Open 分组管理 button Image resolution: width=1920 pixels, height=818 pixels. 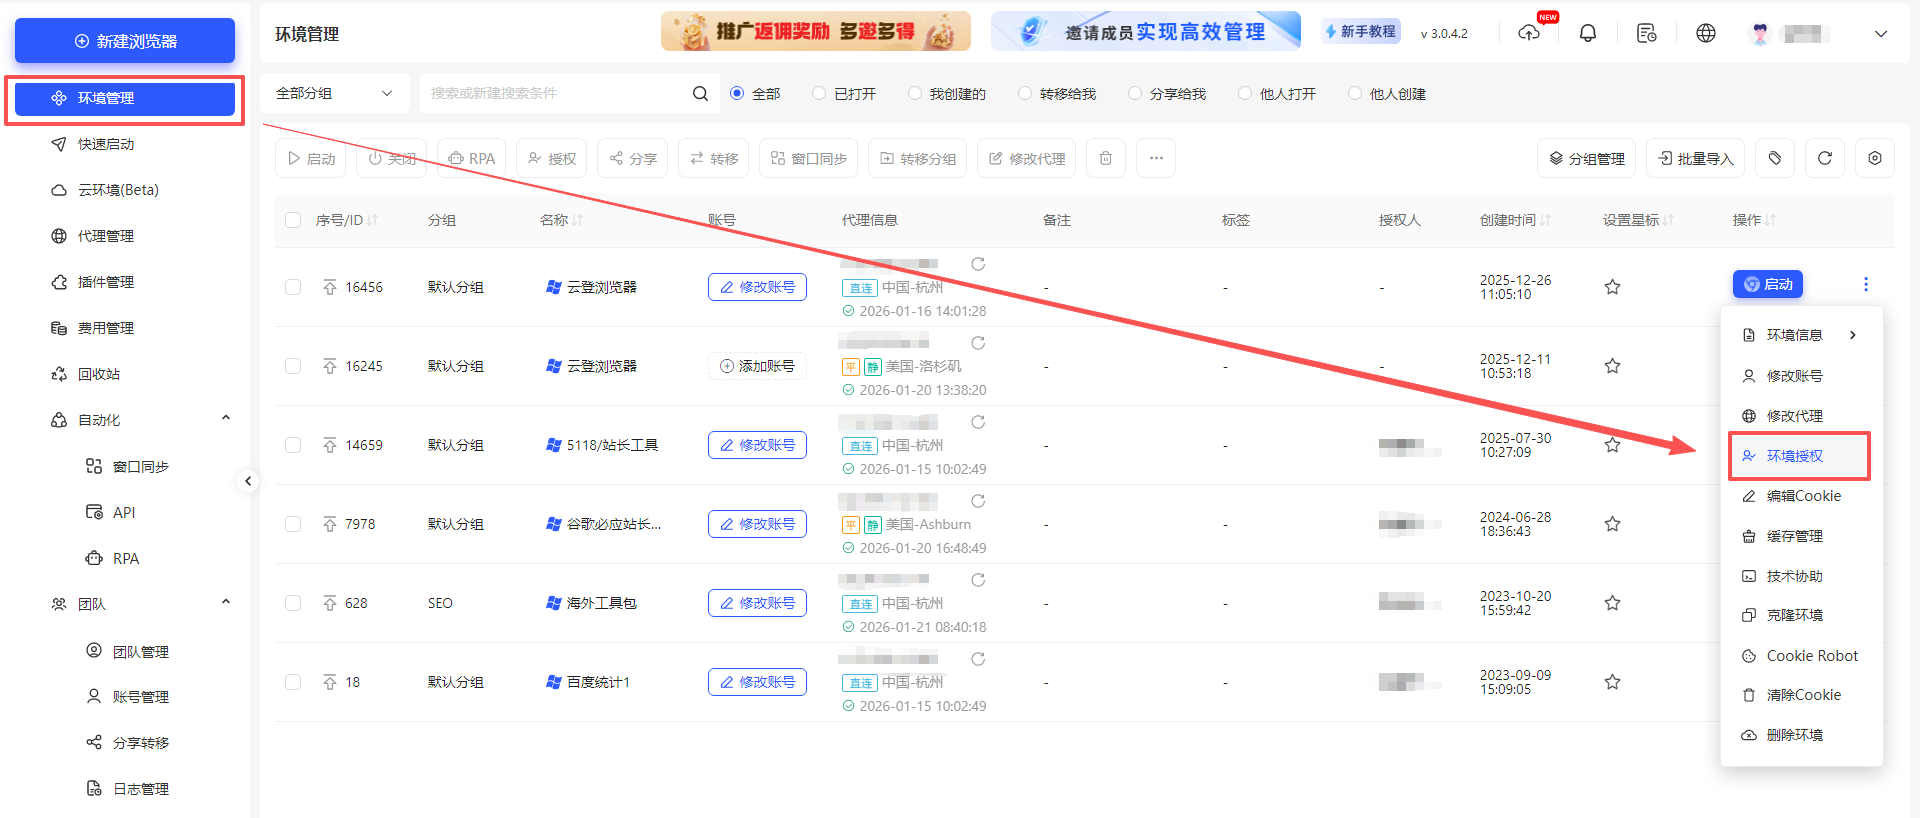pos(1586,158)
